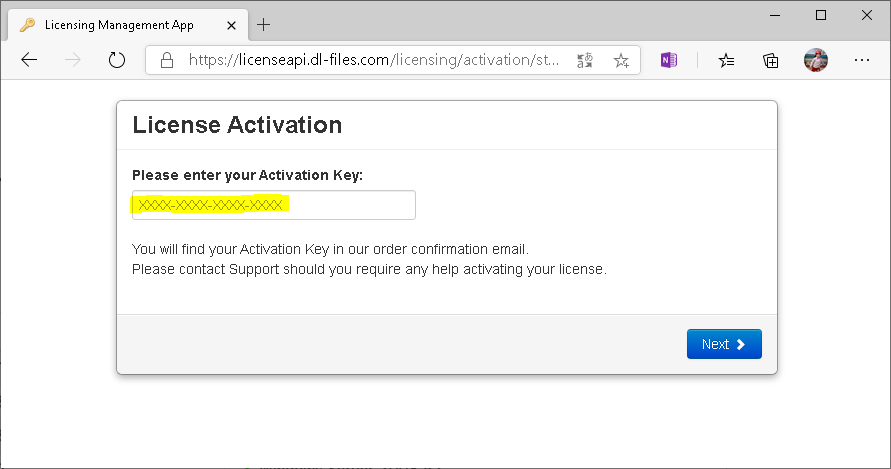The height and width of the screenshot is (469, 891).
Task: Open the Settings and more menu
Action: pyautogui.click(x=861, y=60)
